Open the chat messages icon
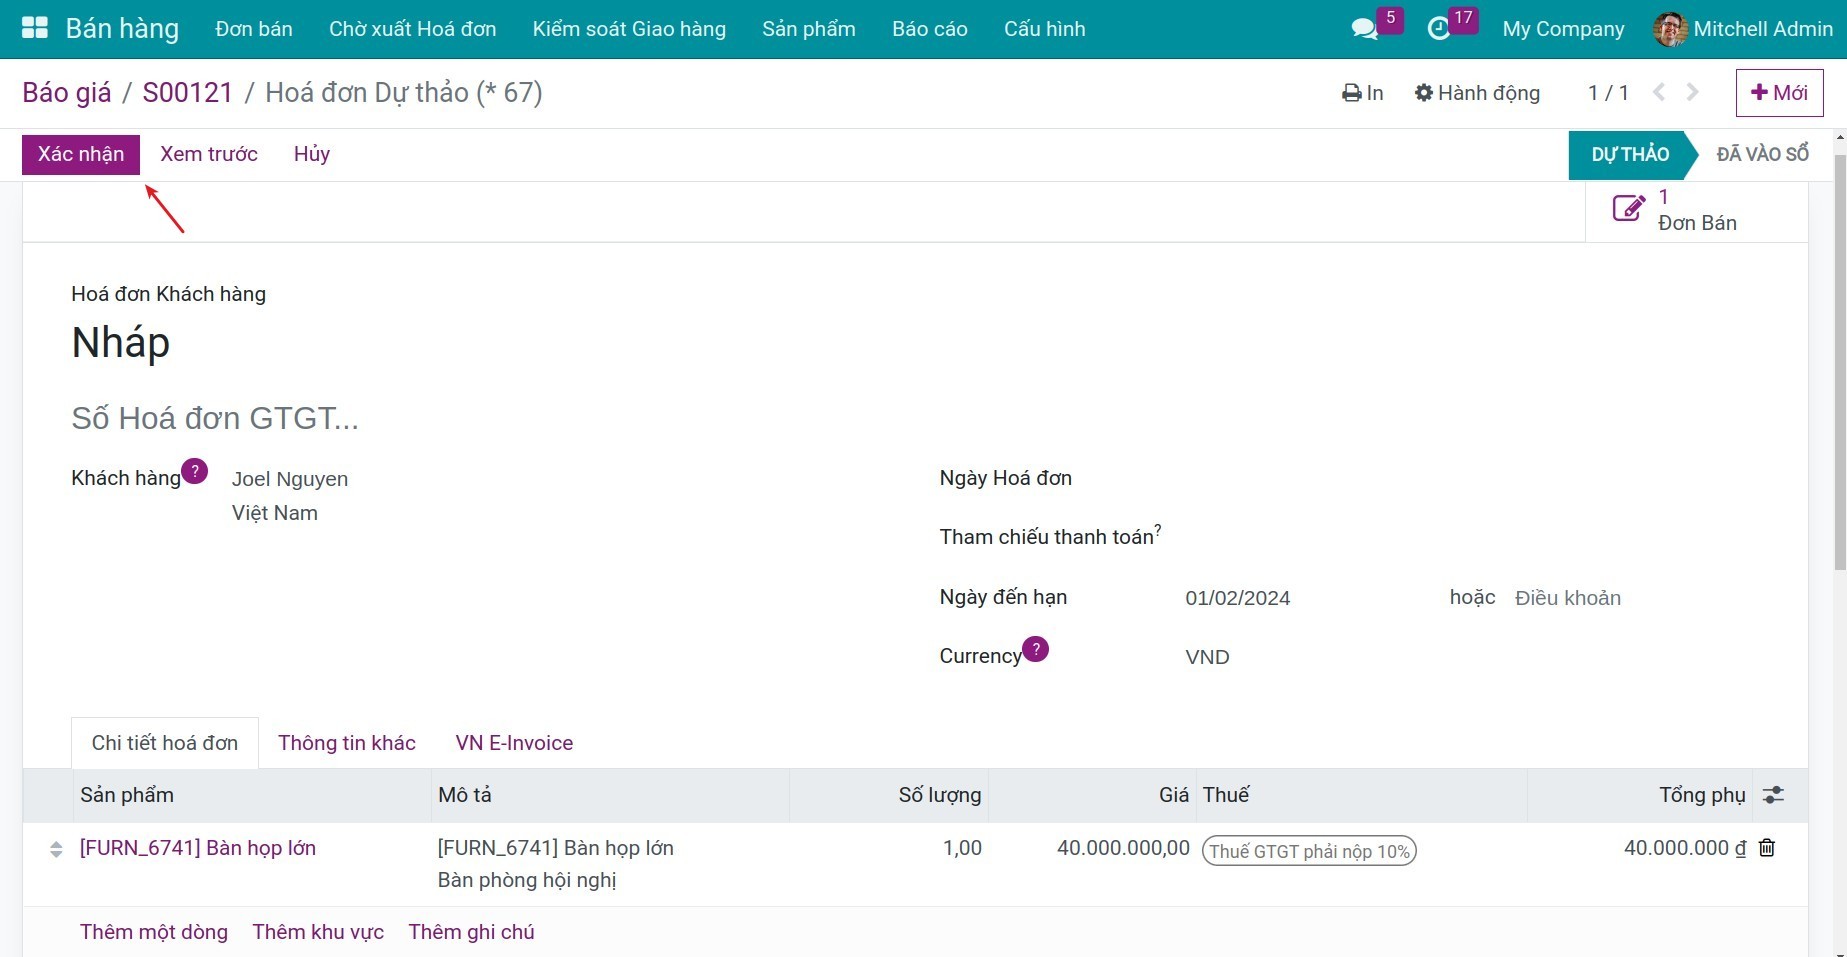 (x=1364, y=29)
